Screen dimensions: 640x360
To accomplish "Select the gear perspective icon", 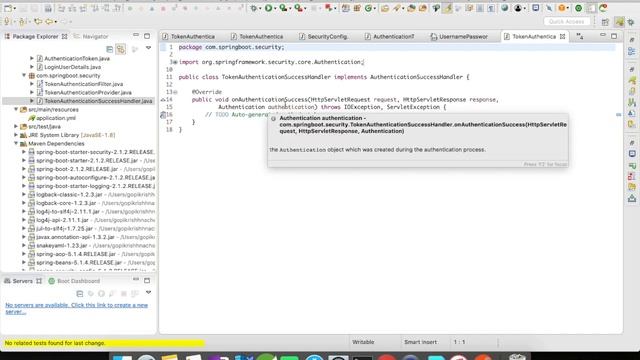I will 632,22.
